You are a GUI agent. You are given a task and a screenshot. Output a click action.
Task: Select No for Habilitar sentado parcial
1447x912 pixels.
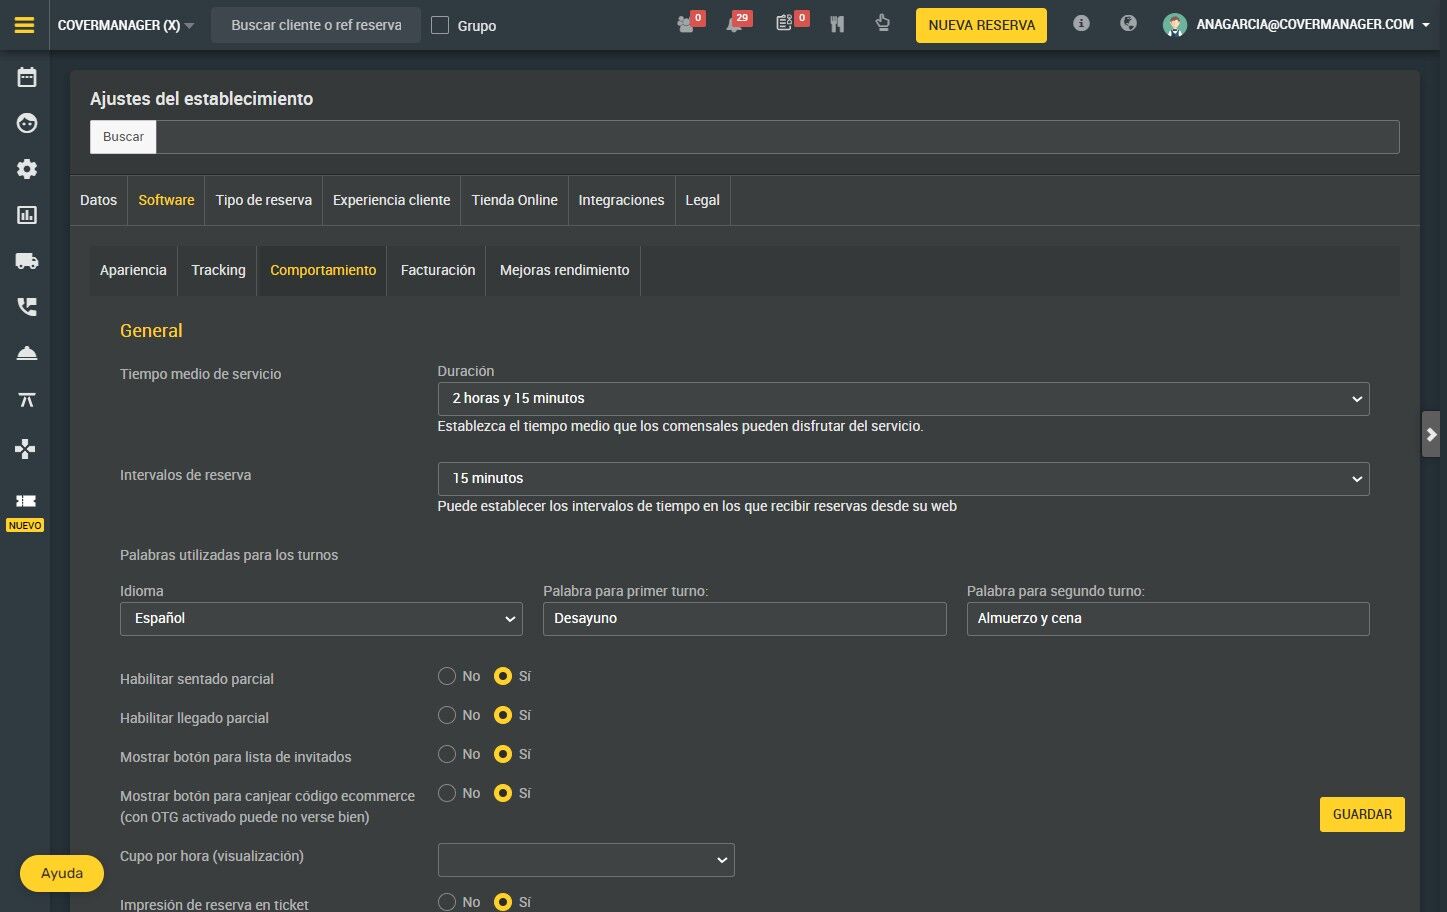tap(447, 677)
